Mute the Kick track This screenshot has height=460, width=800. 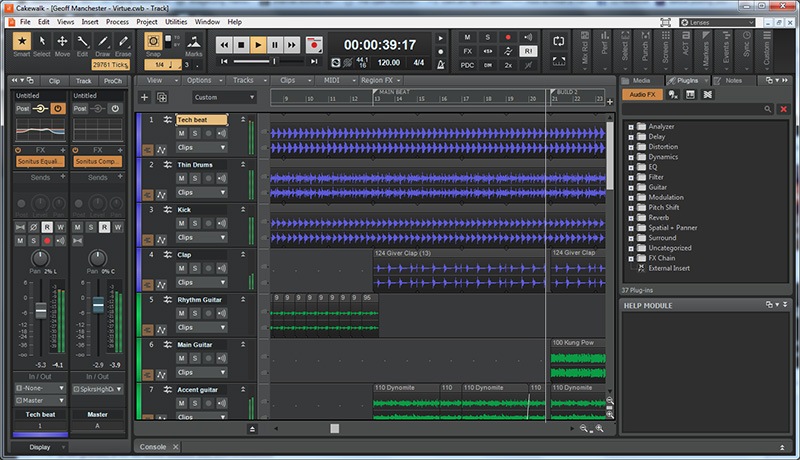tap(181, 223)
